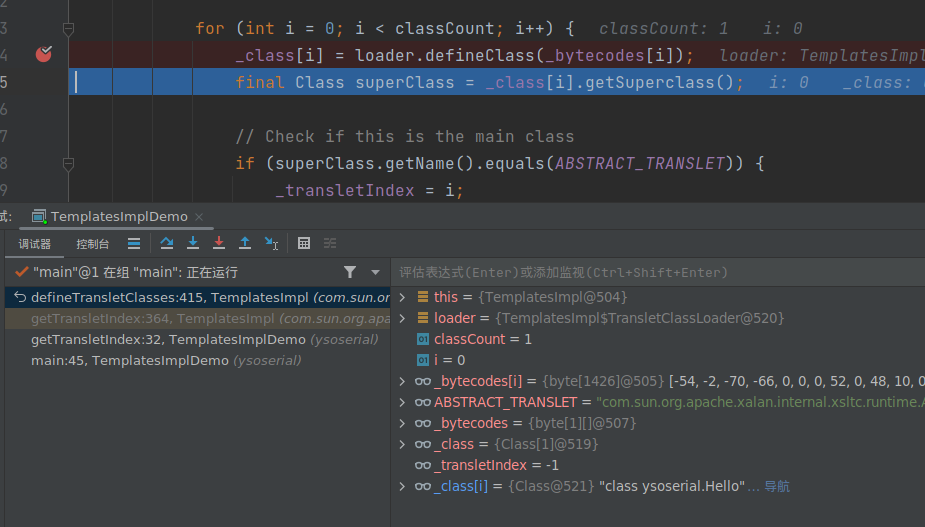The width and height of the screenshot is (925, 527).
Task: Expand the _bytecodes[i] variable node
Action: click(403, 381)
